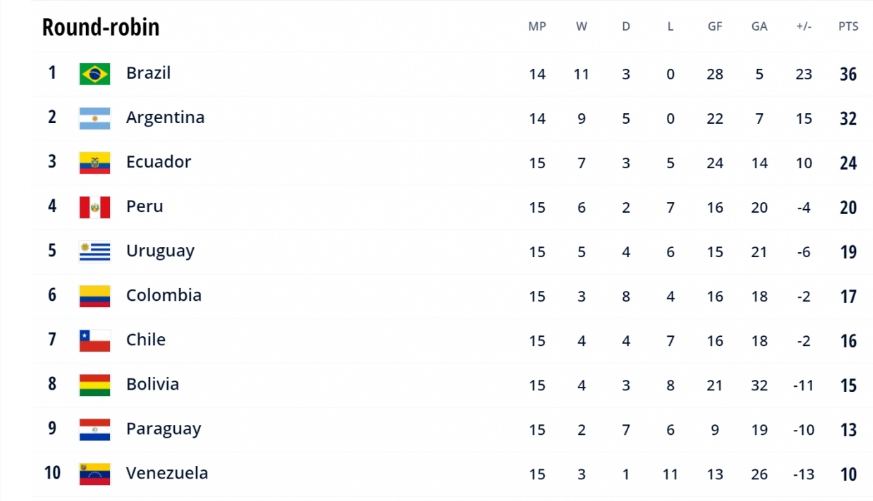Click the Paraguay flag icon
873x501 pixels.
tap(95, 430)
